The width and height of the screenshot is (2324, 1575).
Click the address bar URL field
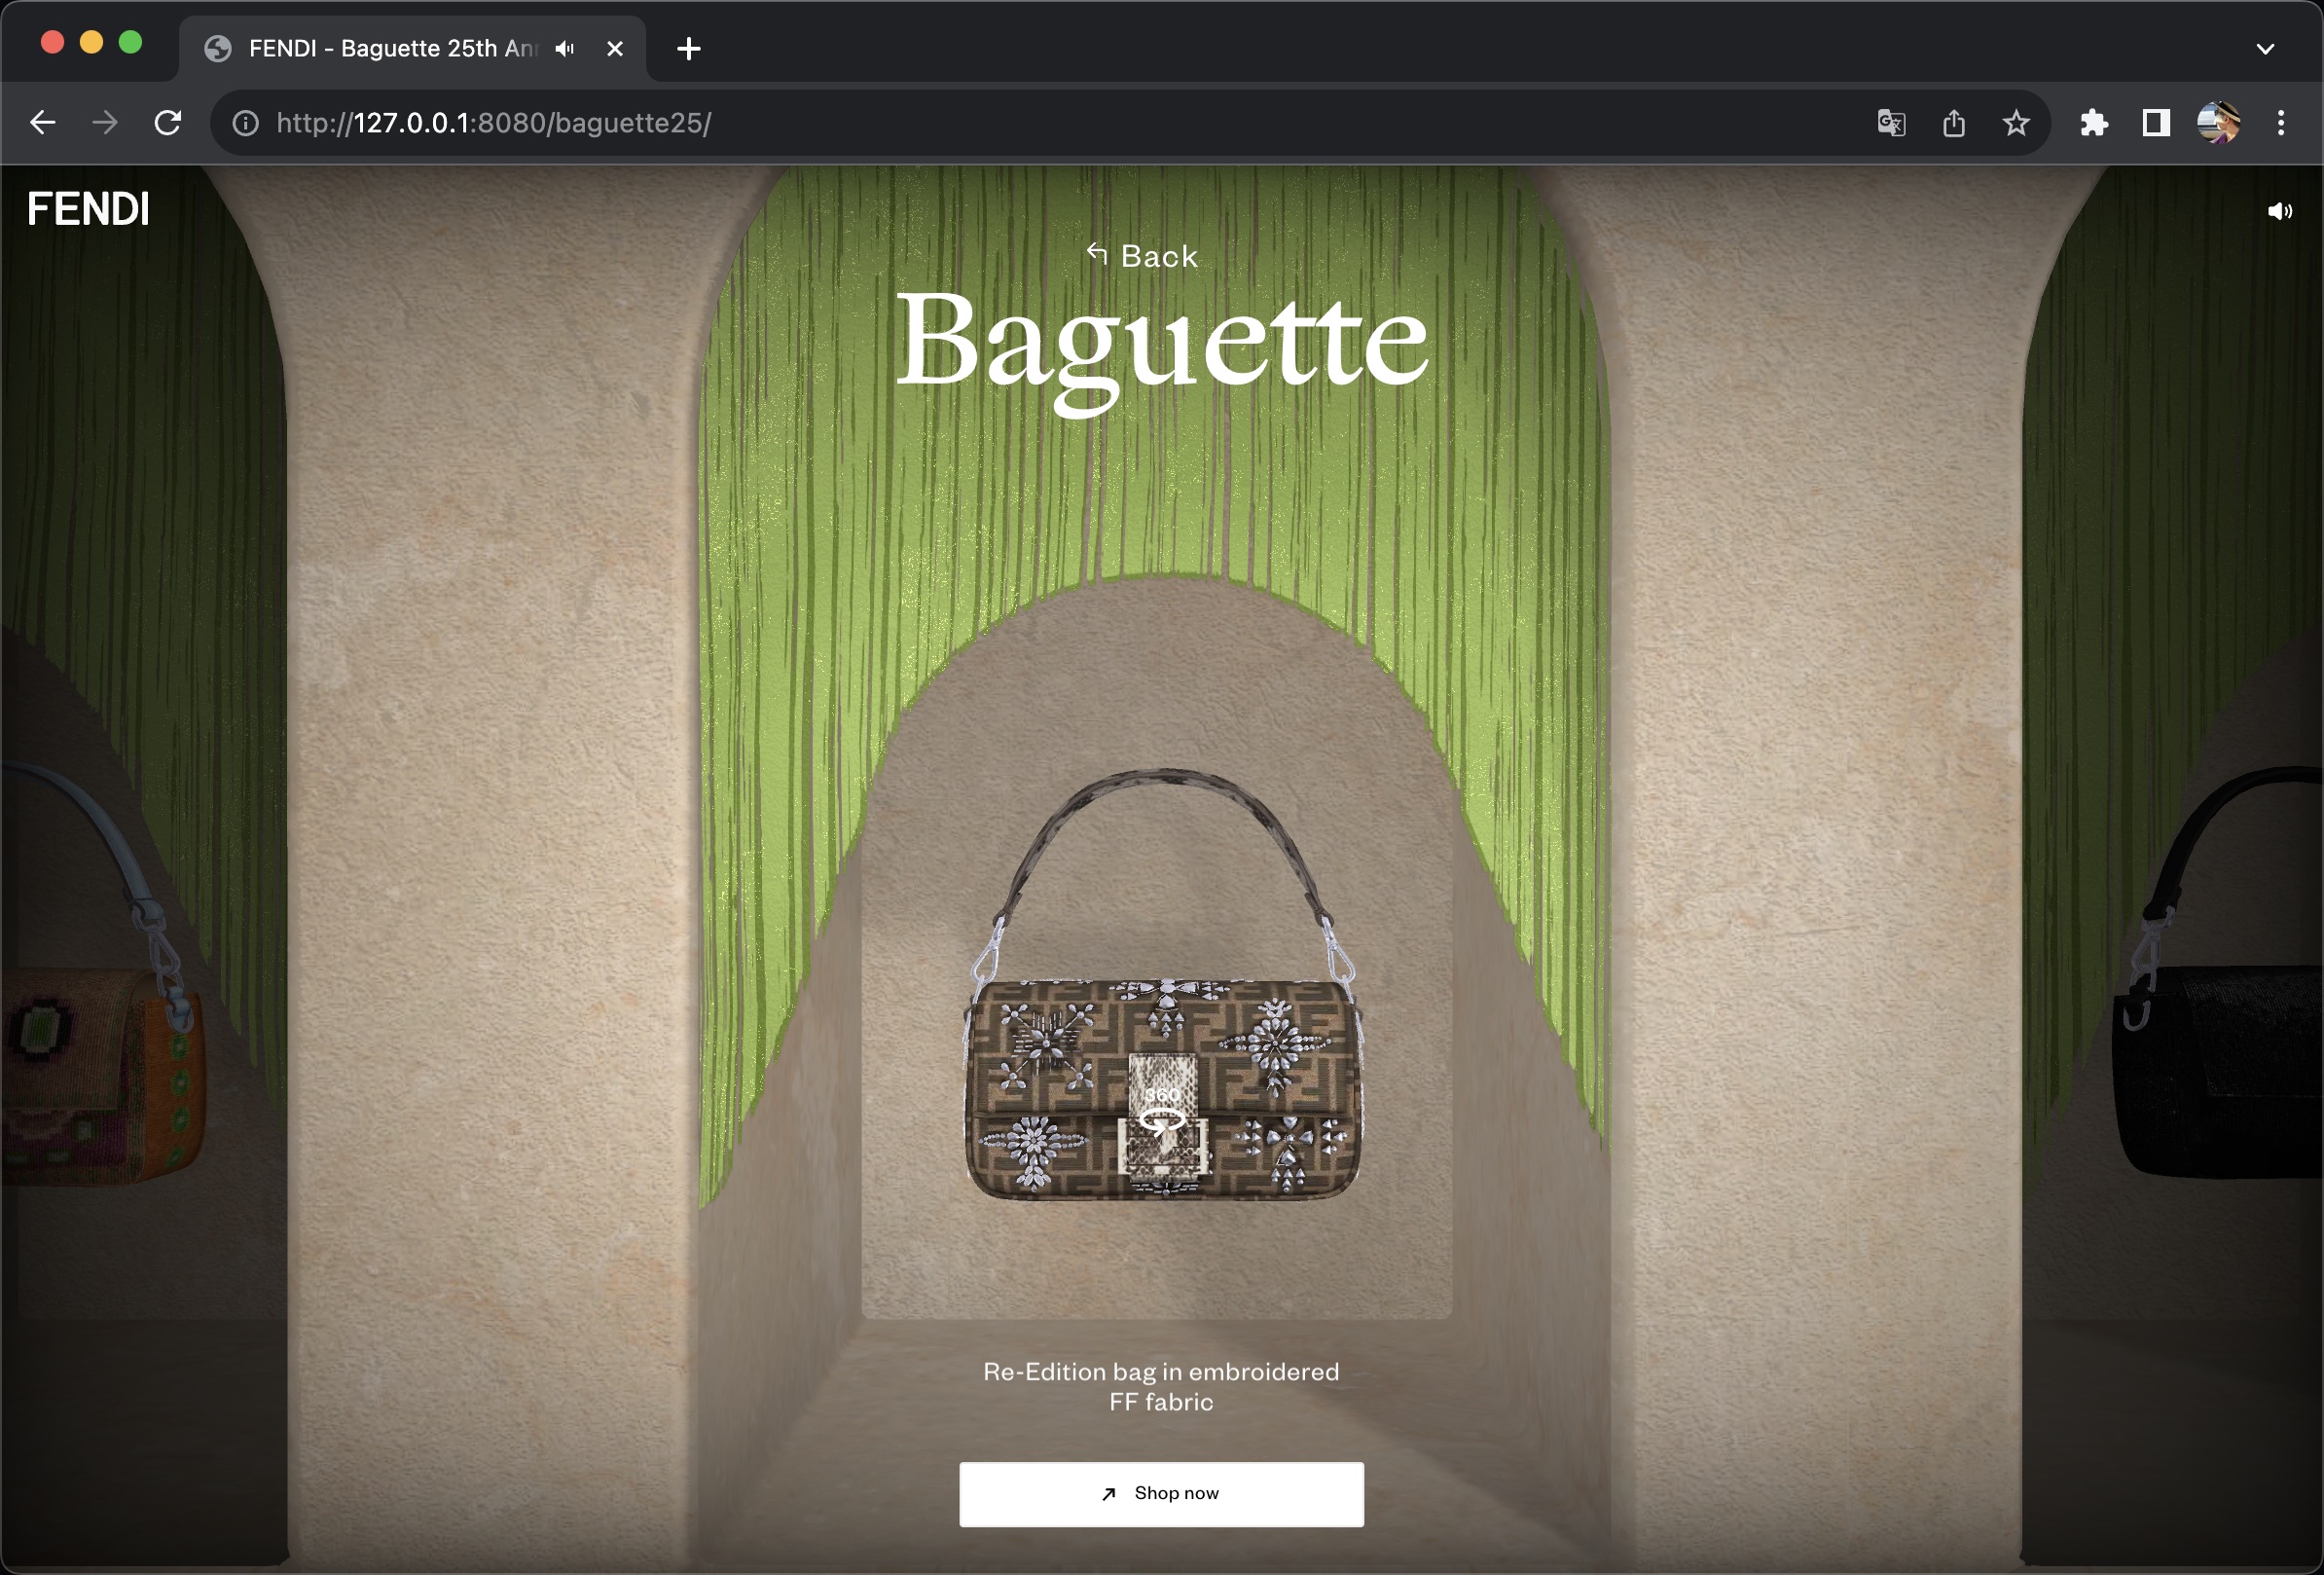tap(900, 123)
